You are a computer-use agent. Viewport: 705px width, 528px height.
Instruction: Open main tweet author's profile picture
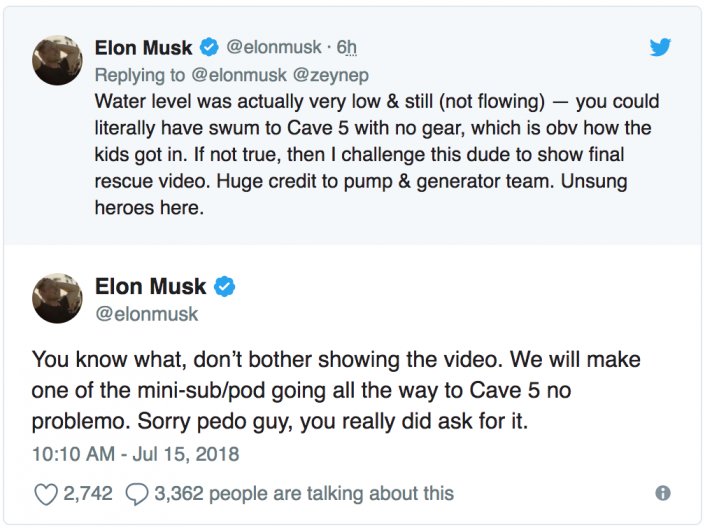pos(58,300)
